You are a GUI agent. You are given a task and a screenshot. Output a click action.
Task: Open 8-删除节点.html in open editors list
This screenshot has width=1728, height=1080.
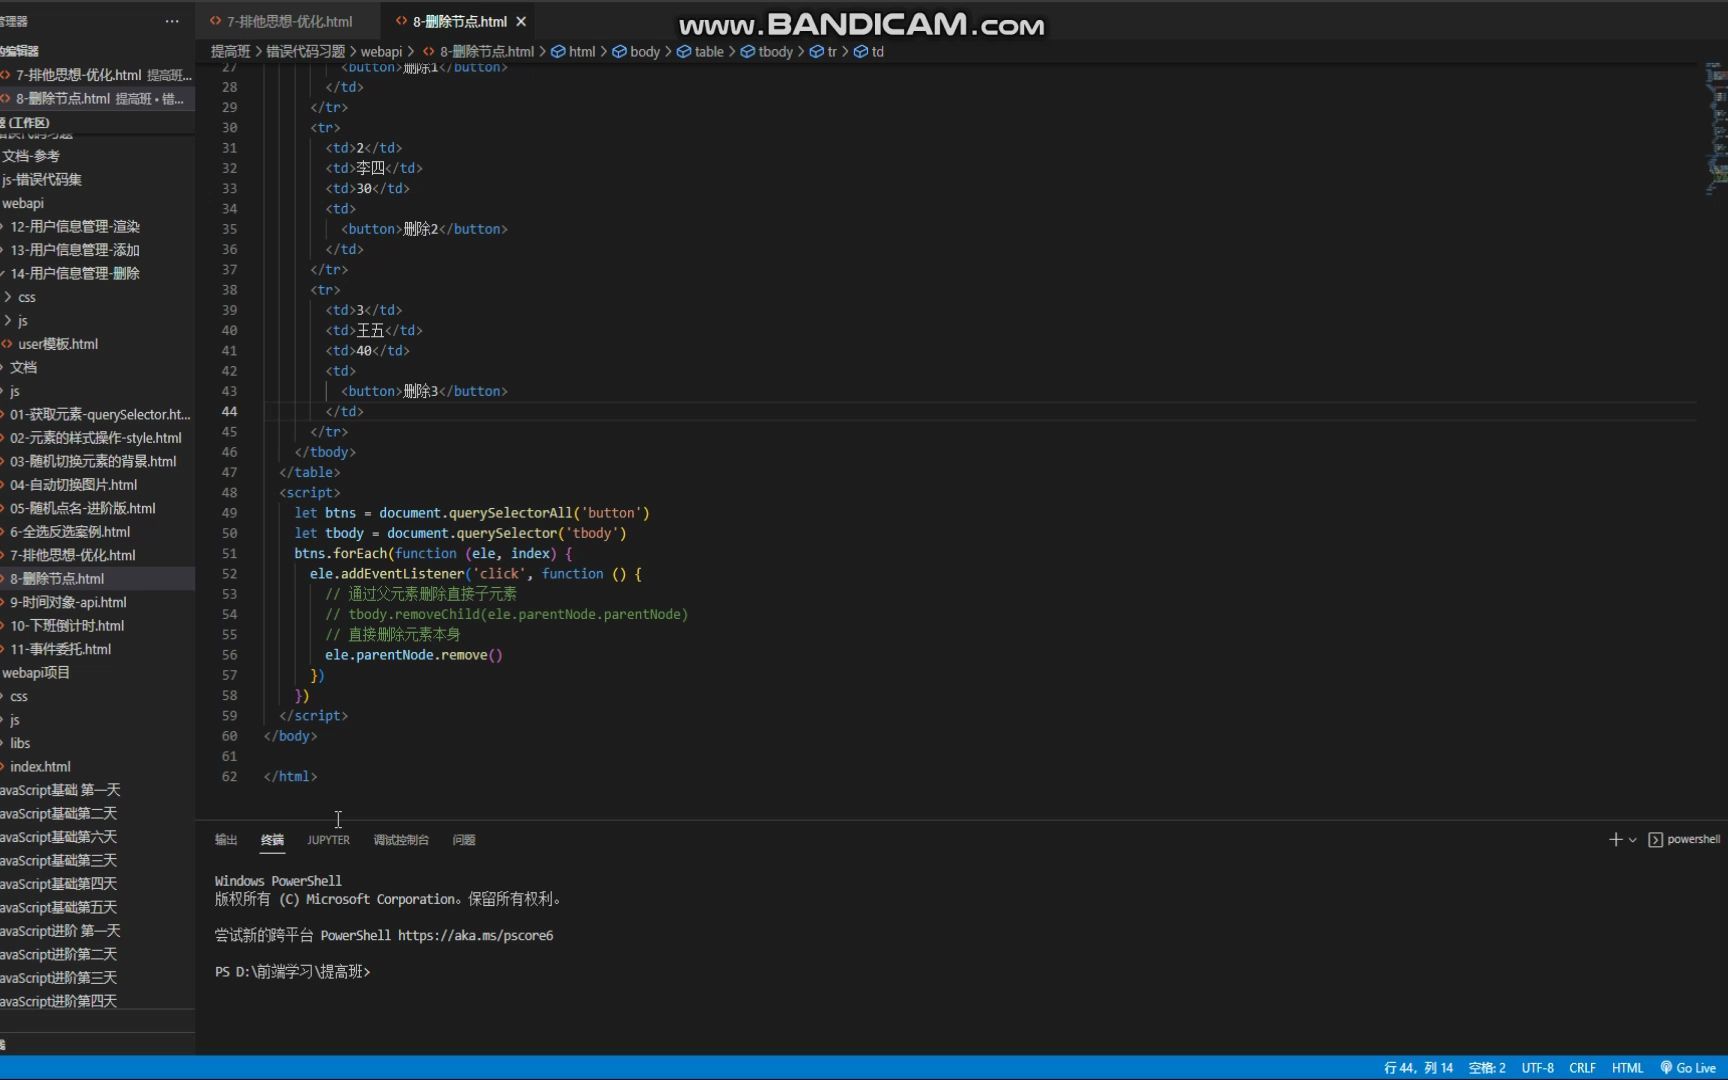(x=97, y=98)
